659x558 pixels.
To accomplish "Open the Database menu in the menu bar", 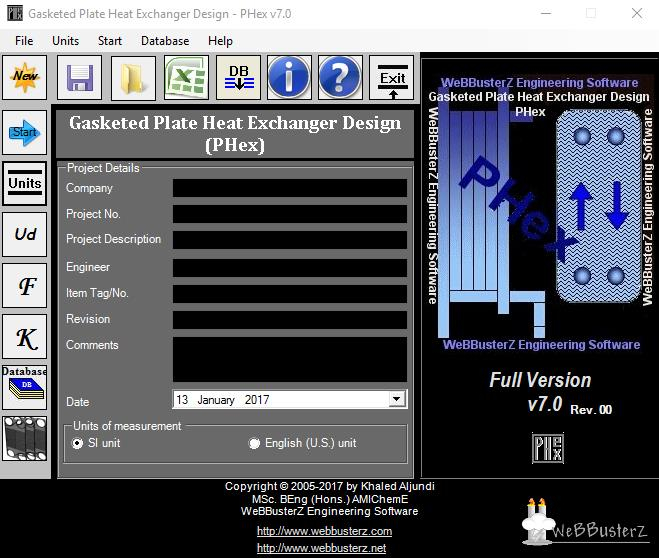I will coord(165,41).
